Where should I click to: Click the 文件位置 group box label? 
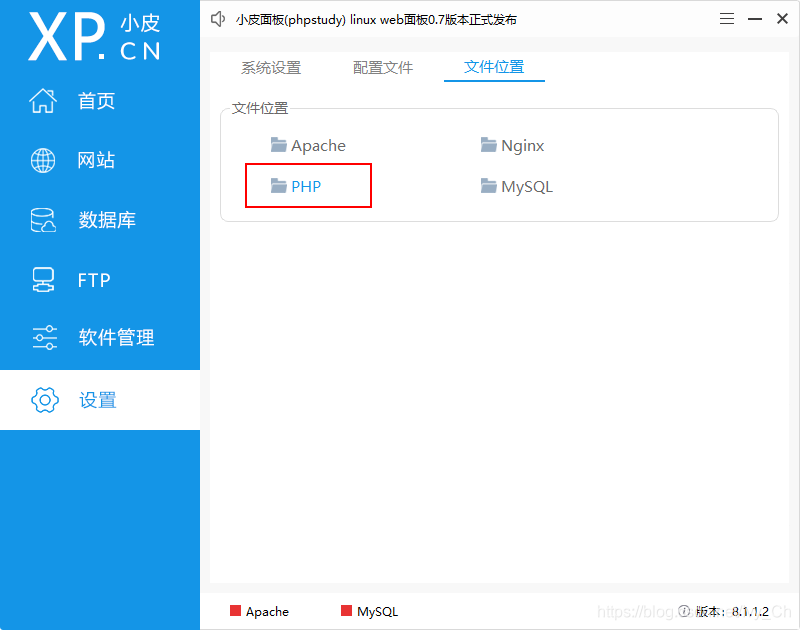coord(260,108)
